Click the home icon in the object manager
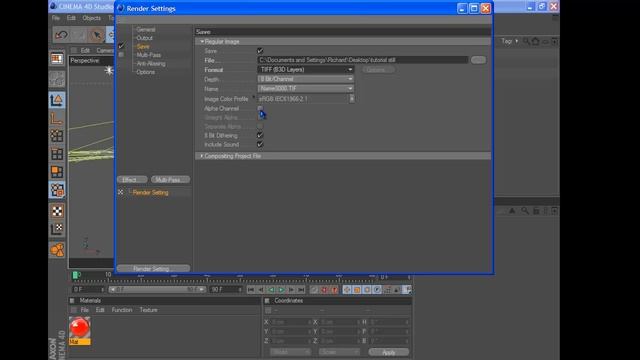 535,41
